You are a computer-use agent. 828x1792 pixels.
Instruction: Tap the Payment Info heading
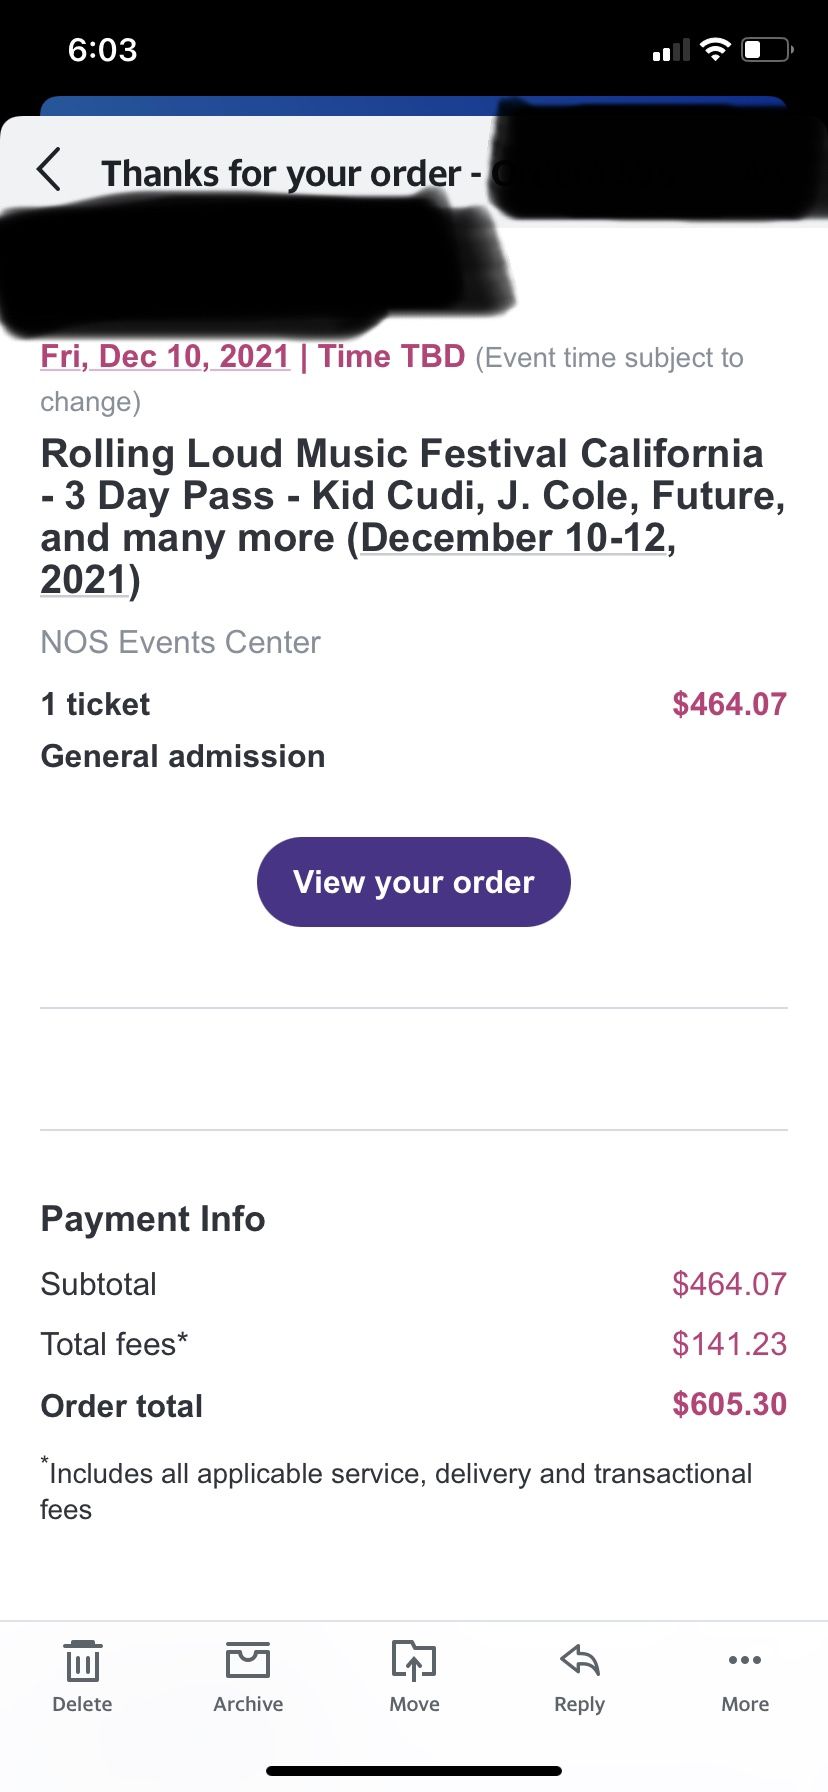coord(153,1219)
